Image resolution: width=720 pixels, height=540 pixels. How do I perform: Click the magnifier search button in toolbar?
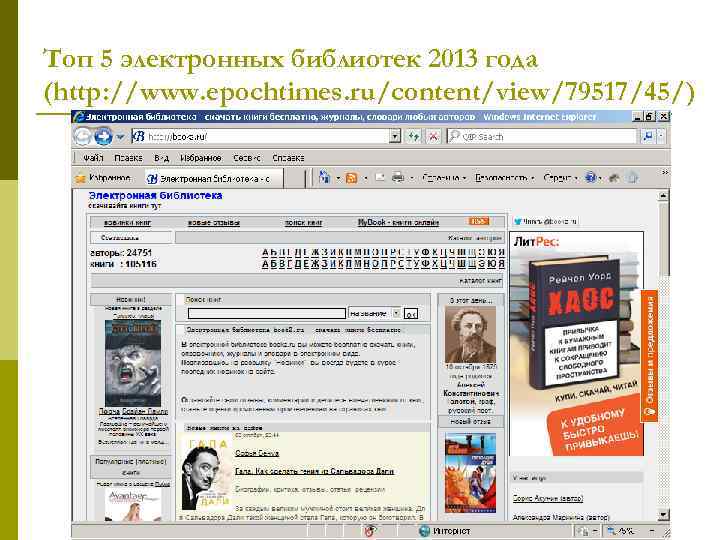point(648,136)
